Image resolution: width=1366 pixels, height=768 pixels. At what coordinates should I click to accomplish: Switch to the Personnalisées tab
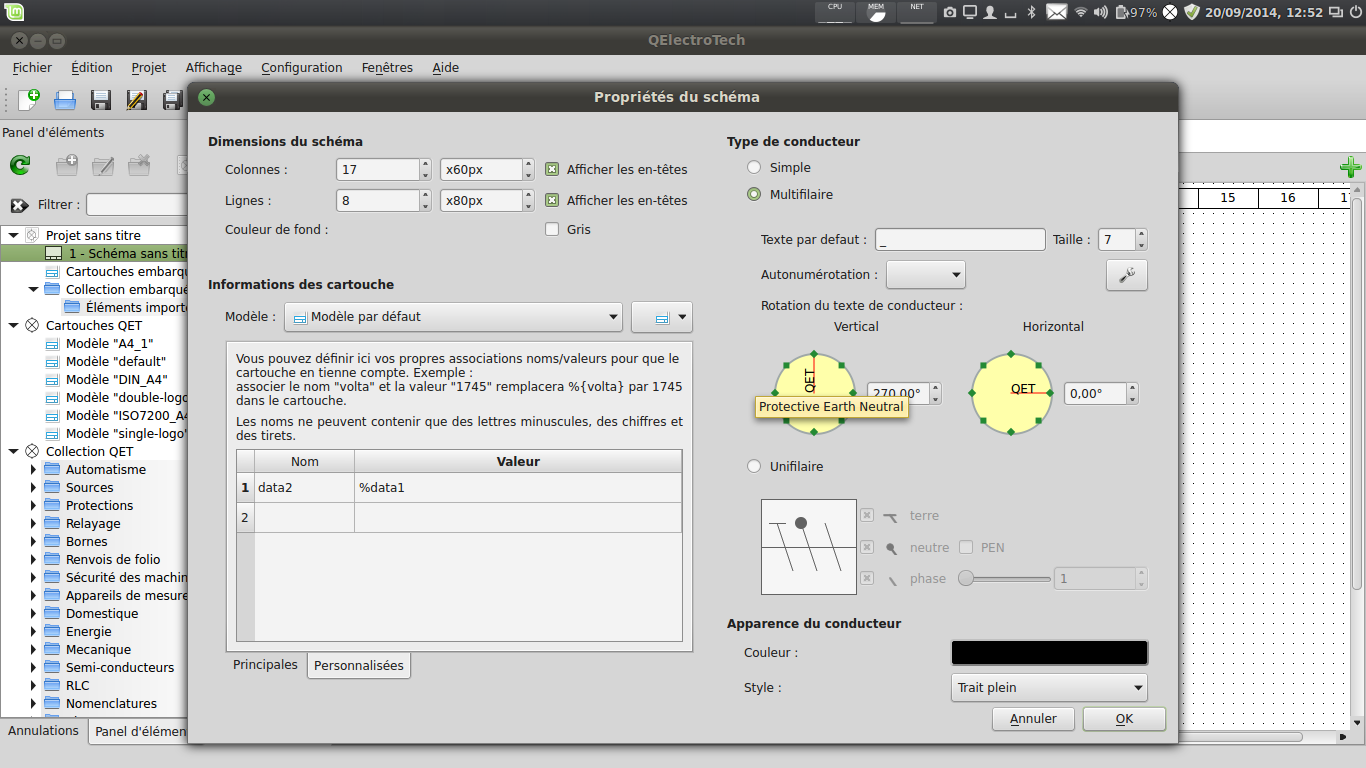pos(359,666)
